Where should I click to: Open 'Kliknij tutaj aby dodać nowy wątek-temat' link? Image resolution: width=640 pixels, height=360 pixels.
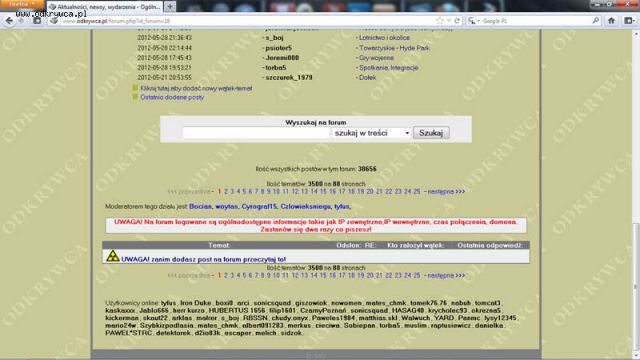[x=196, y=88]
